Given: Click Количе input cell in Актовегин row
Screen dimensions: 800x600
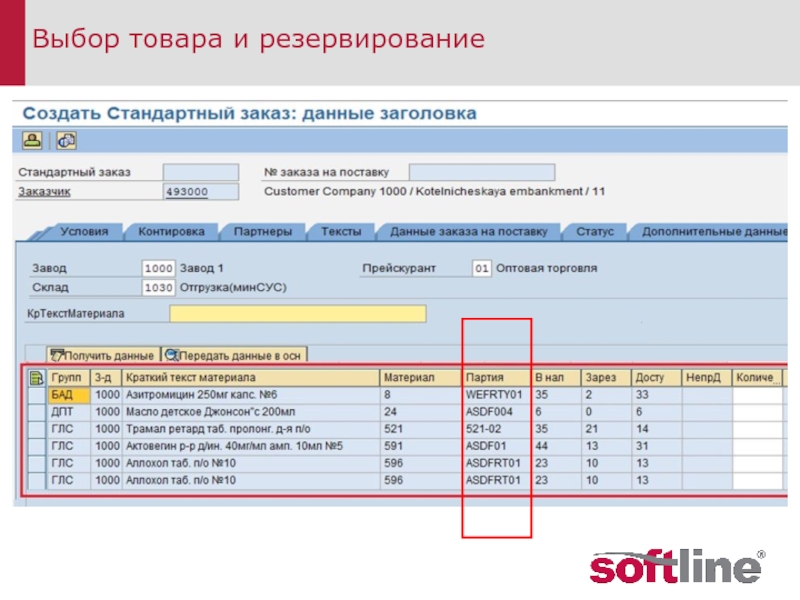Looking at the screenshot, I should click(757, 446).
